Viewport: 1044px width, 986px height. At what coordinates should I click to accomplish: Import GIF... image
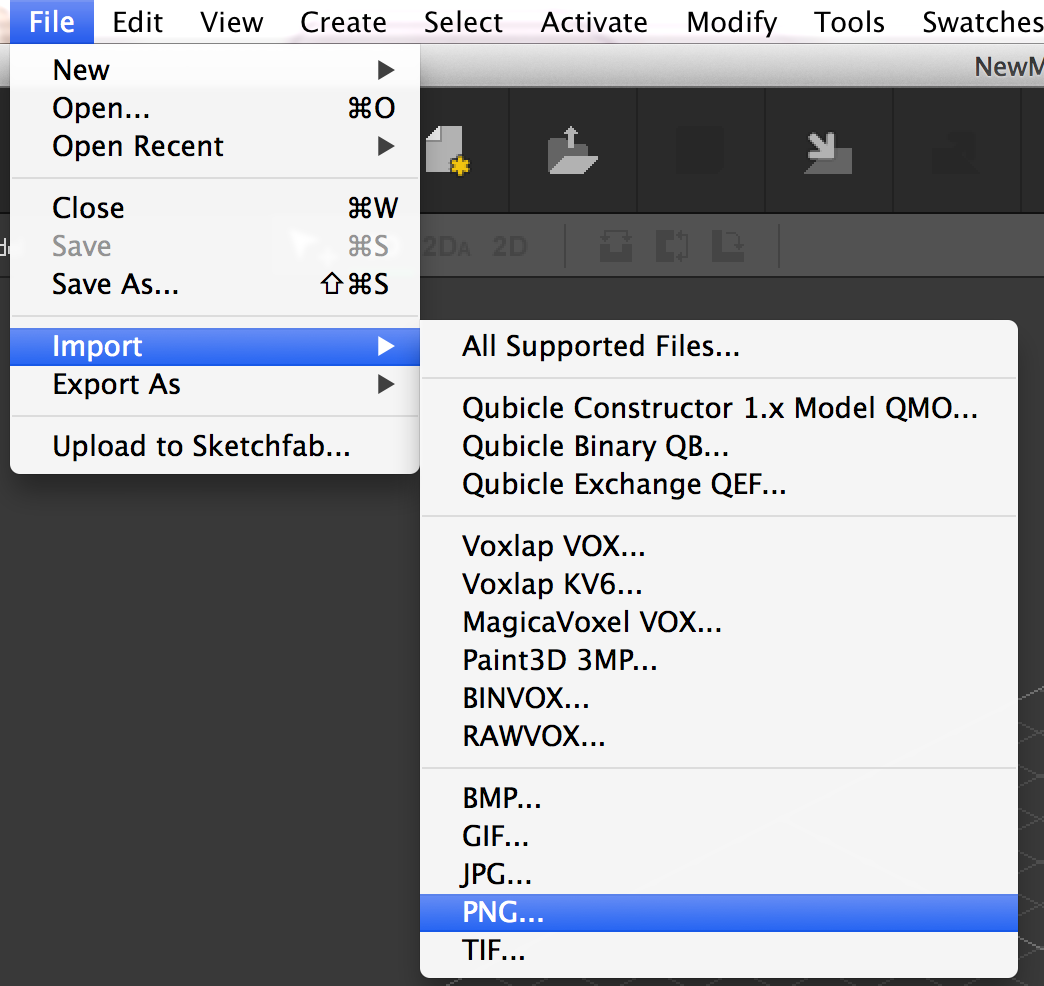click(x=719, y=836)
